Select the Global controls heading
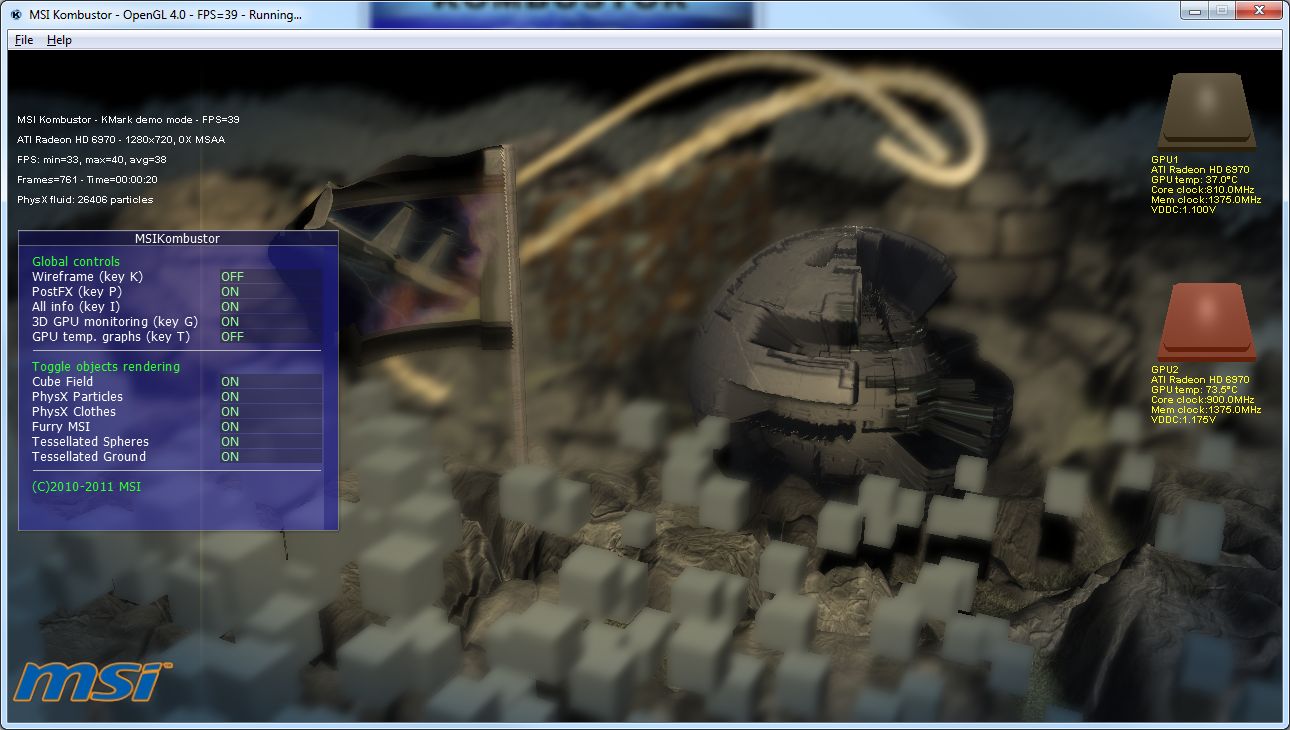Screen dimensions: 1290x730 point(76,262)
